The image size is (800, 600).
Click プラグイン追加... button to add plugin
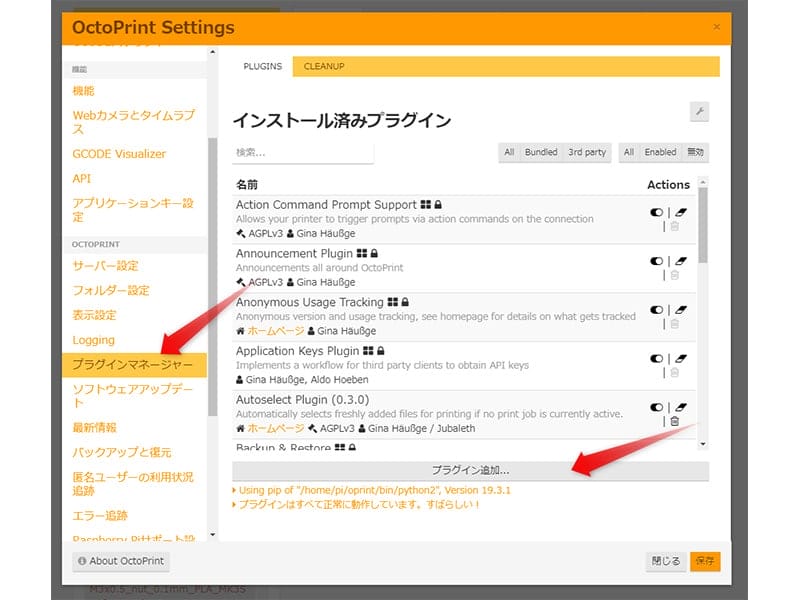click(470, 470)
